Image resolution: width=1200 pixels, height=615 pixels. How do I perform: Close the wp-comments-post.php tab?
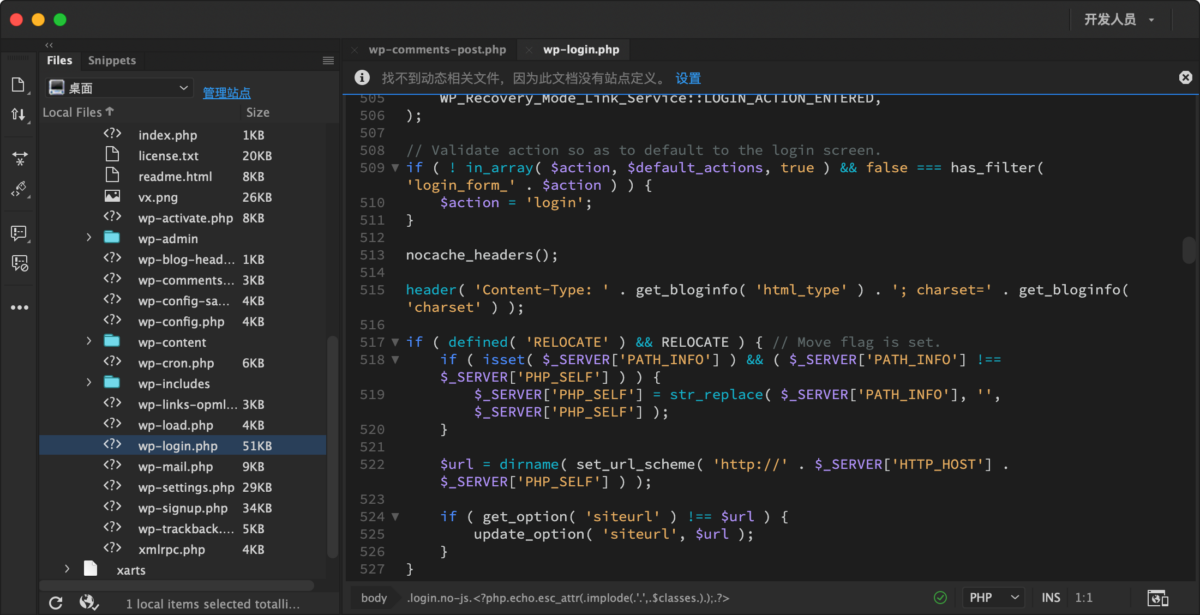coord(355,49)
